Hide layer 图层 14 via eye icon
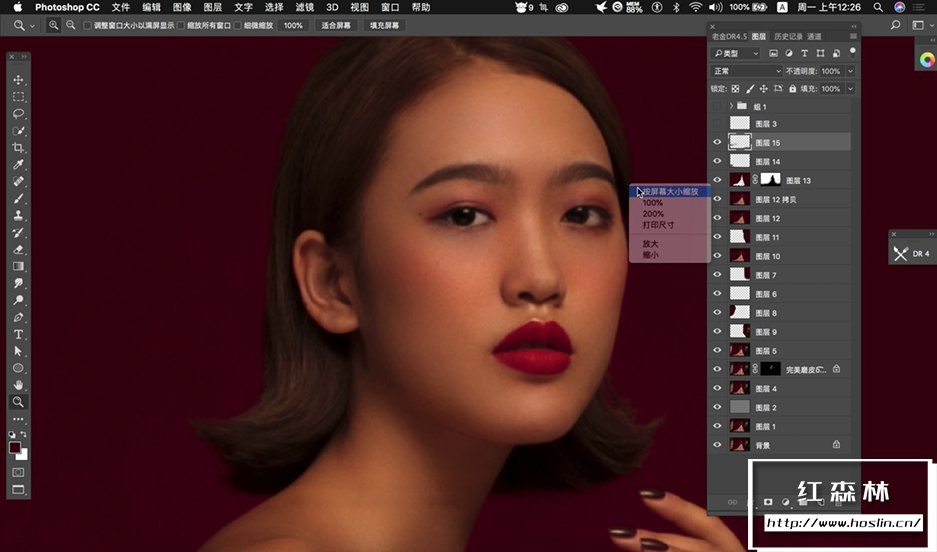 [717, 162]
